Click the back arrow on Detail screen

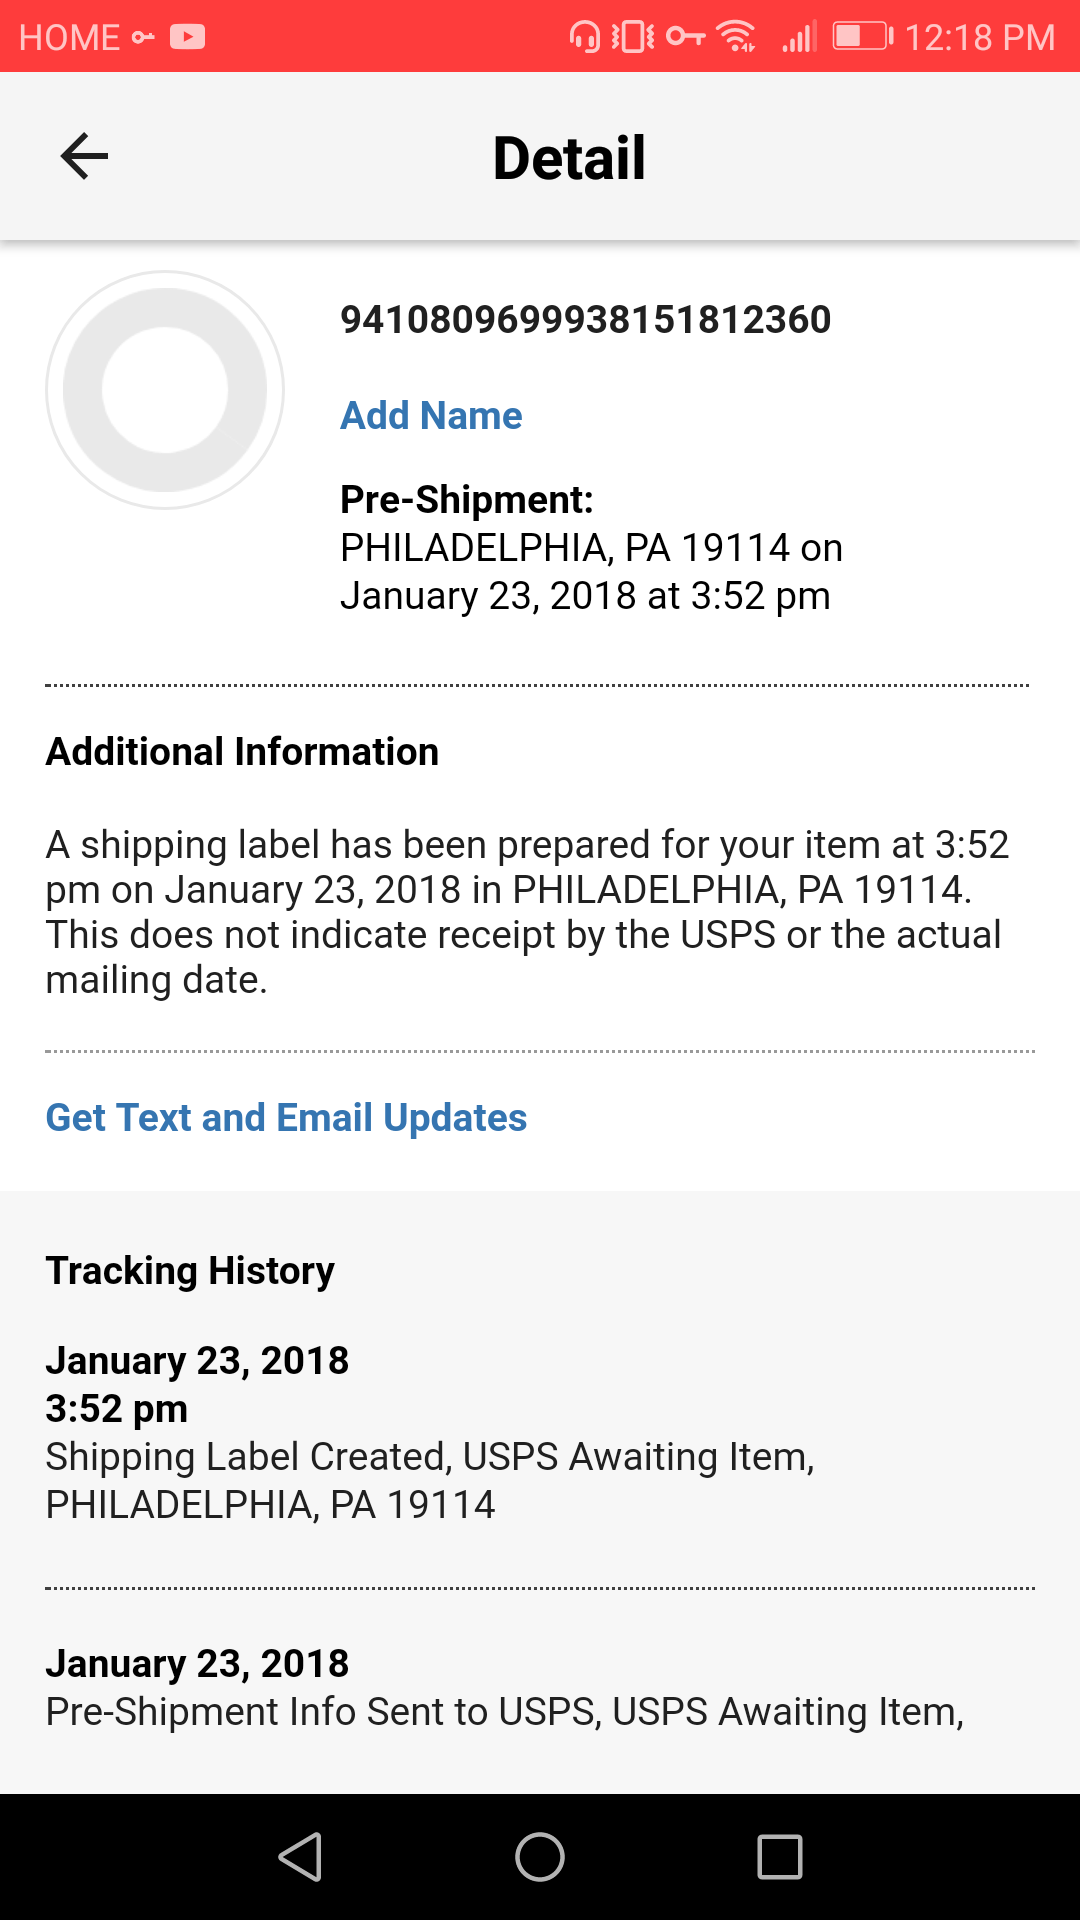(x=83, y=156)
